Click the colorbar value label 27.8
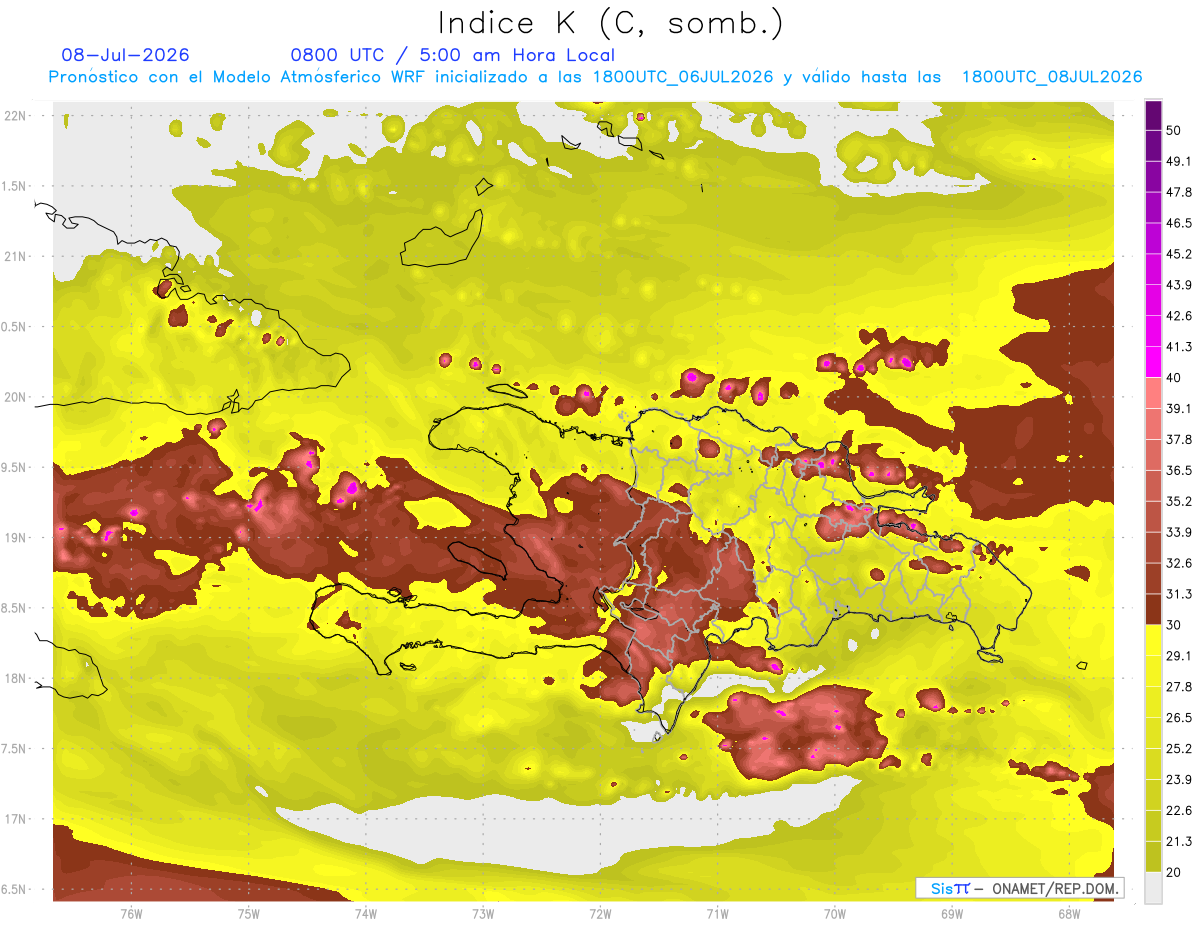This screenshot has height=927, width=1200. pyautogui.click(x=1177, y=687)
